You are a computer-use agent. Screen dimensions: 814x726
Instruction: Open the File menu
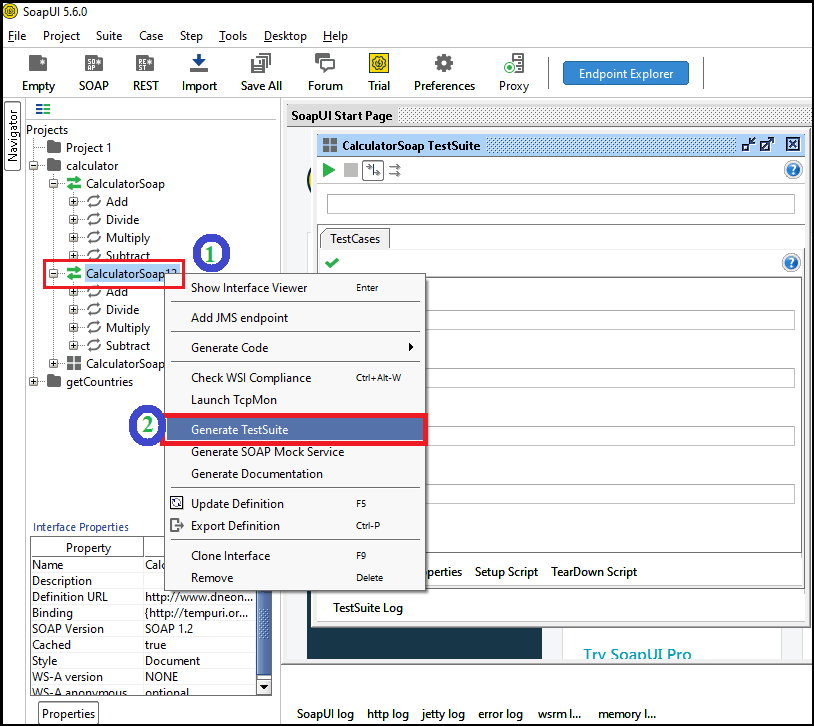[17, 36]
